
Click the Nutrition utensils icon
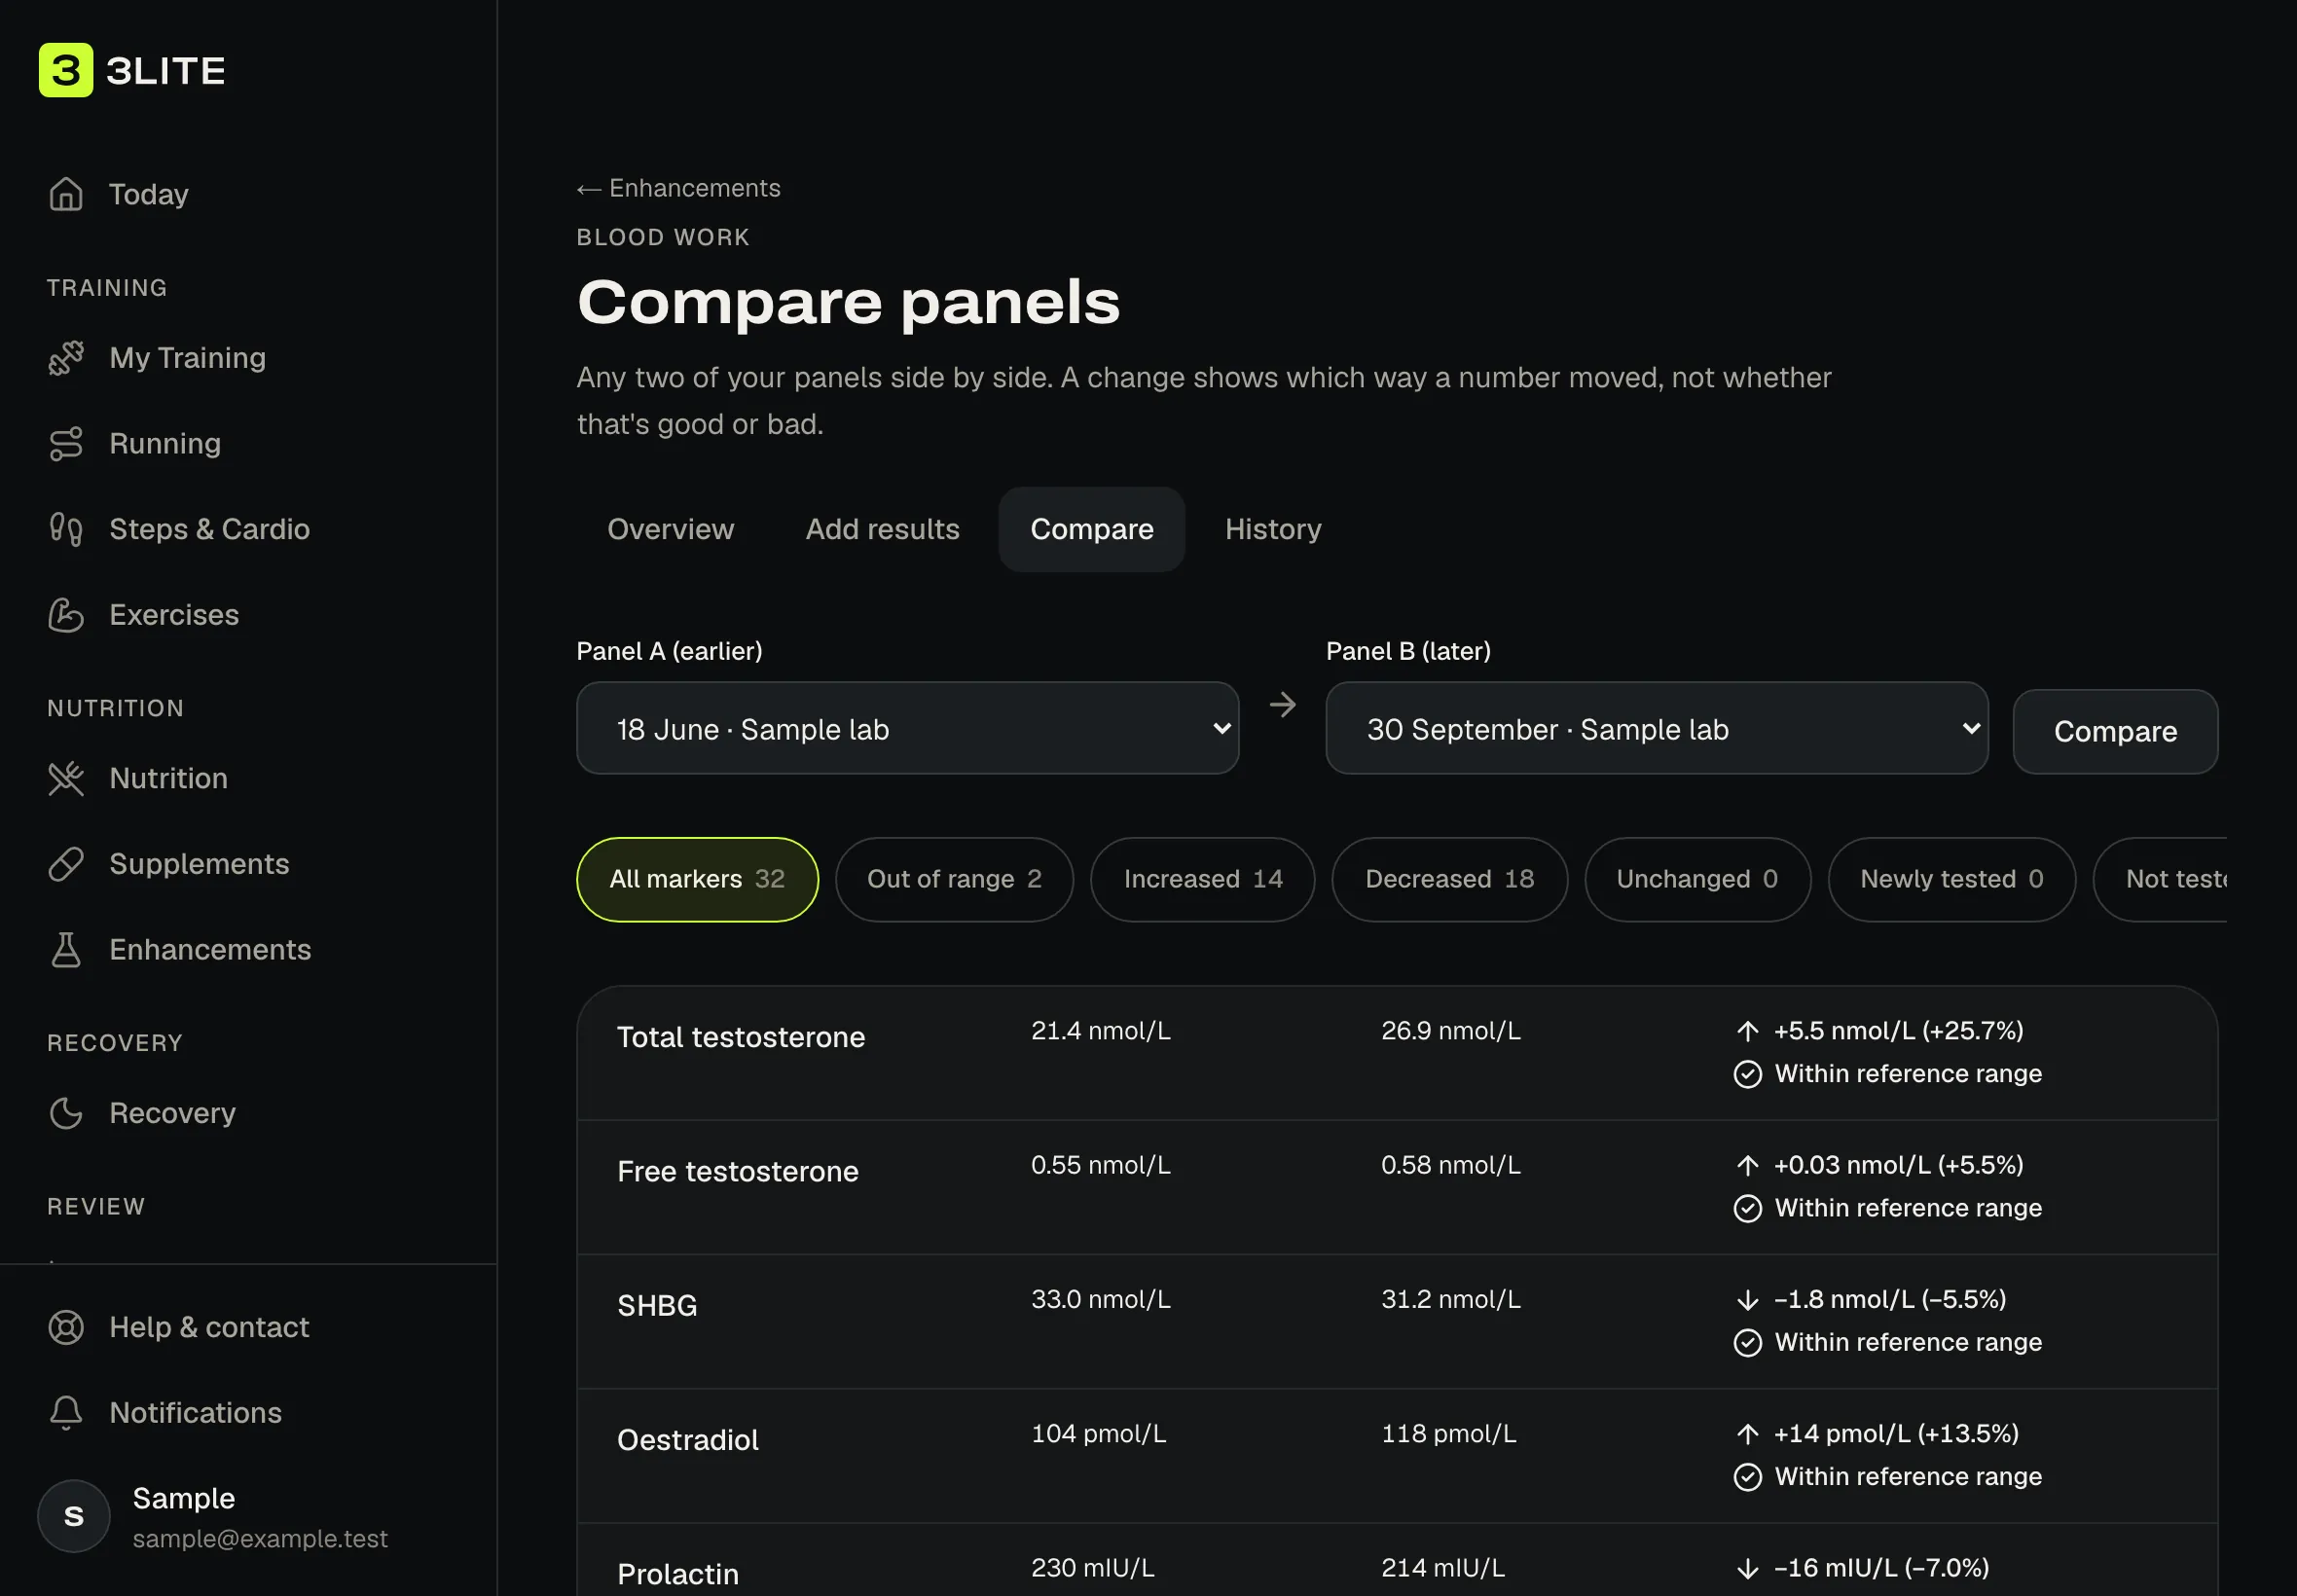click(x=66, y=778)
